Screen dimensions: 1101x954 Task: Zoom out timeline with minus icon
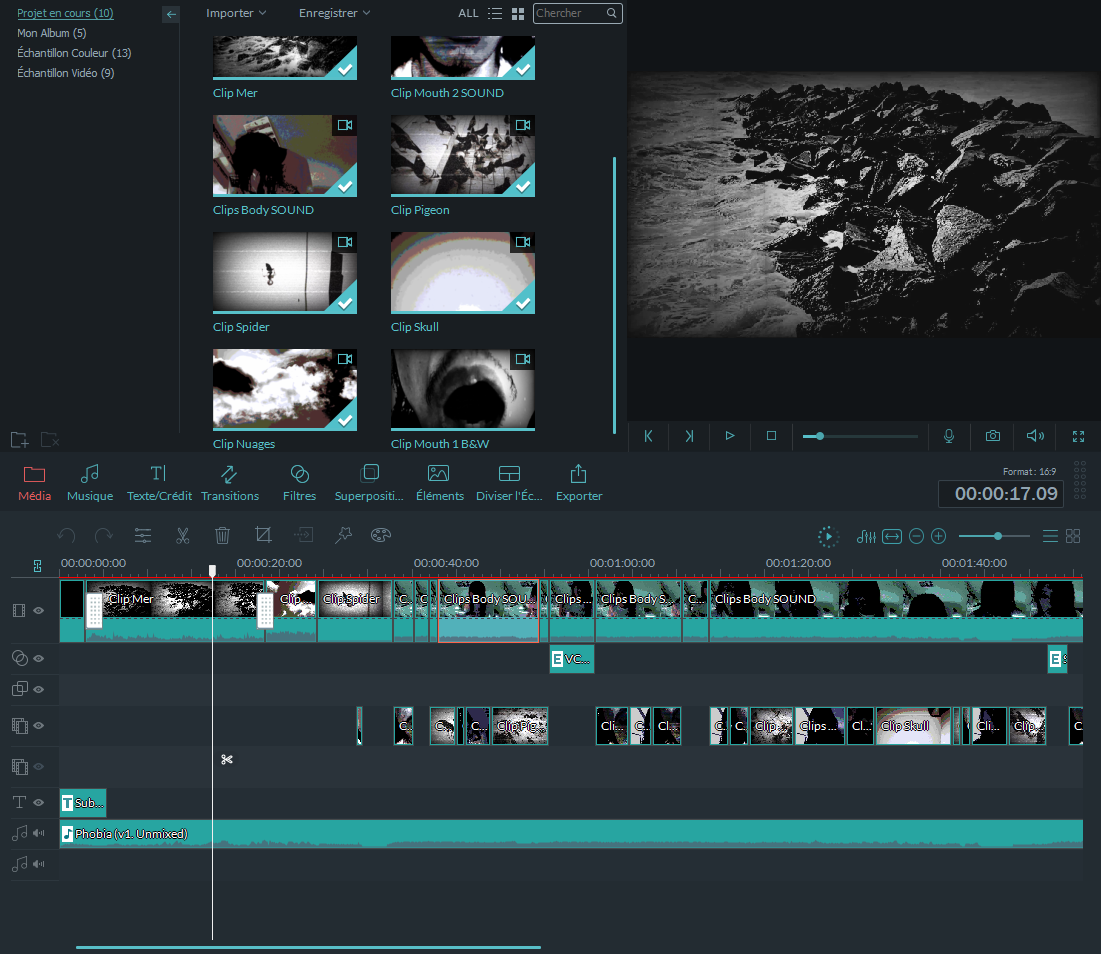click(x=916, y=537)
